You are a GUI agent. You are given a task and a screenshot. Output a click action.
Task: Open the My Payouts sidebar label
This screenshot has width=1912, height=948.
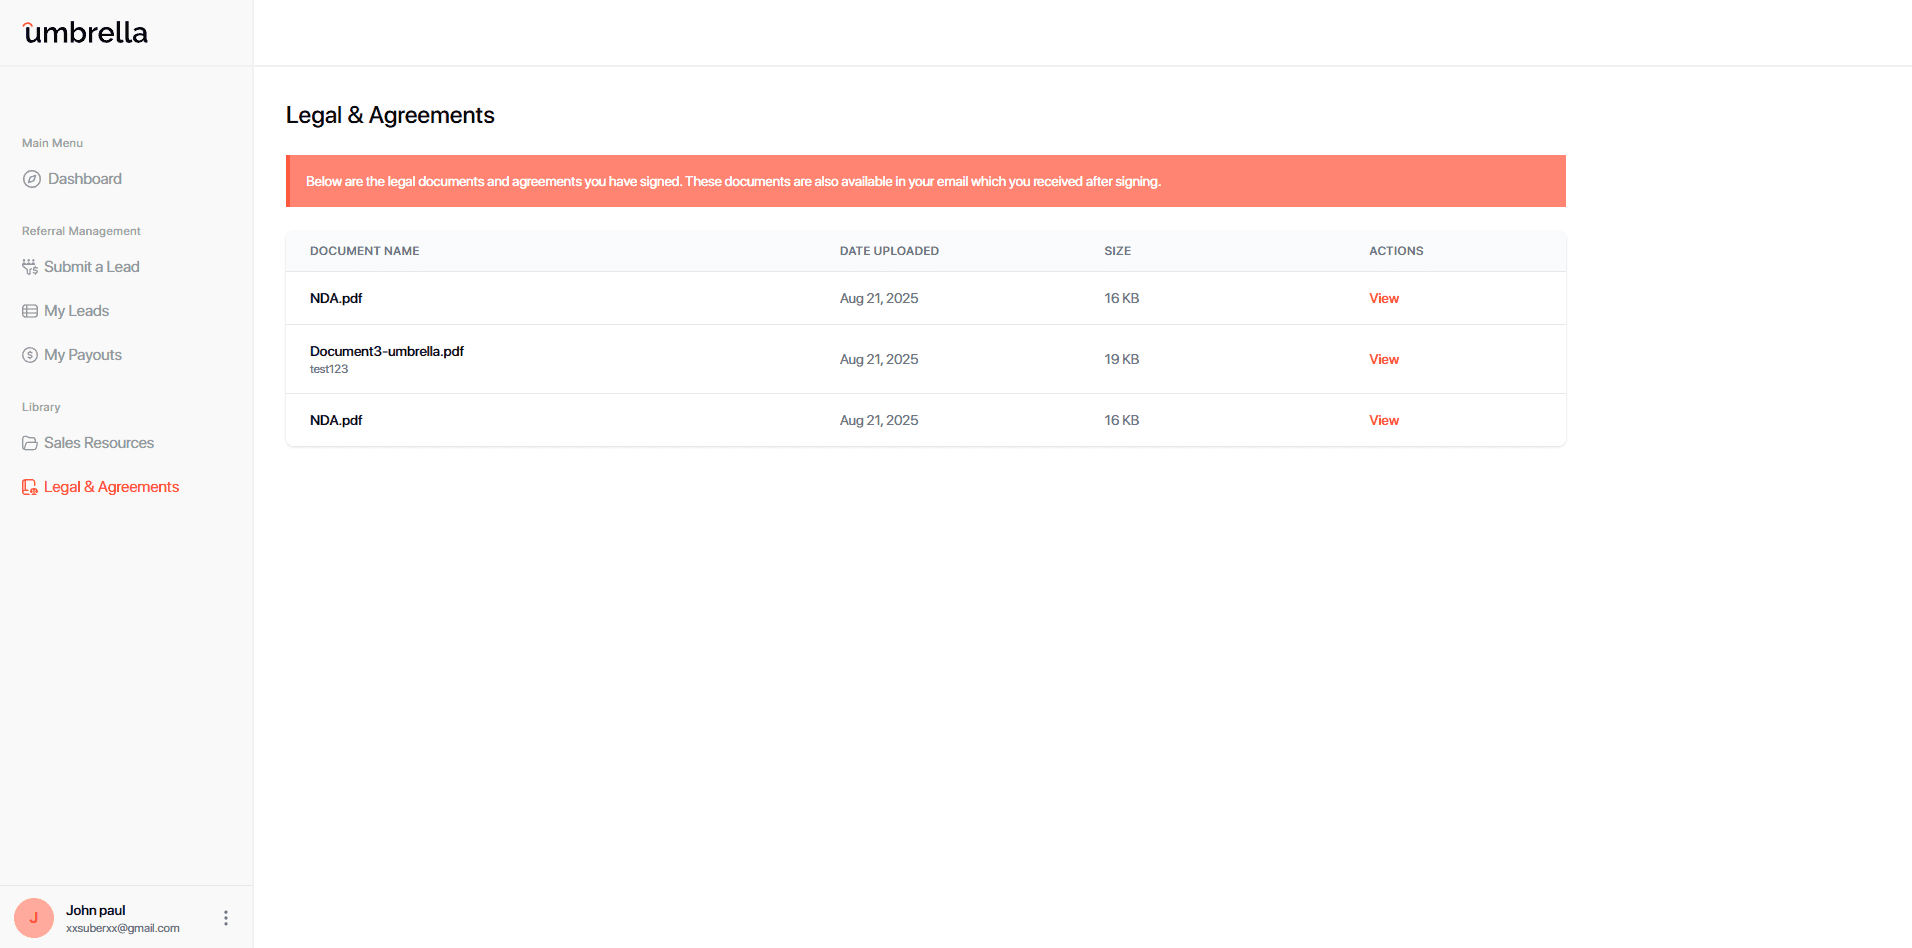click(83, 355)
